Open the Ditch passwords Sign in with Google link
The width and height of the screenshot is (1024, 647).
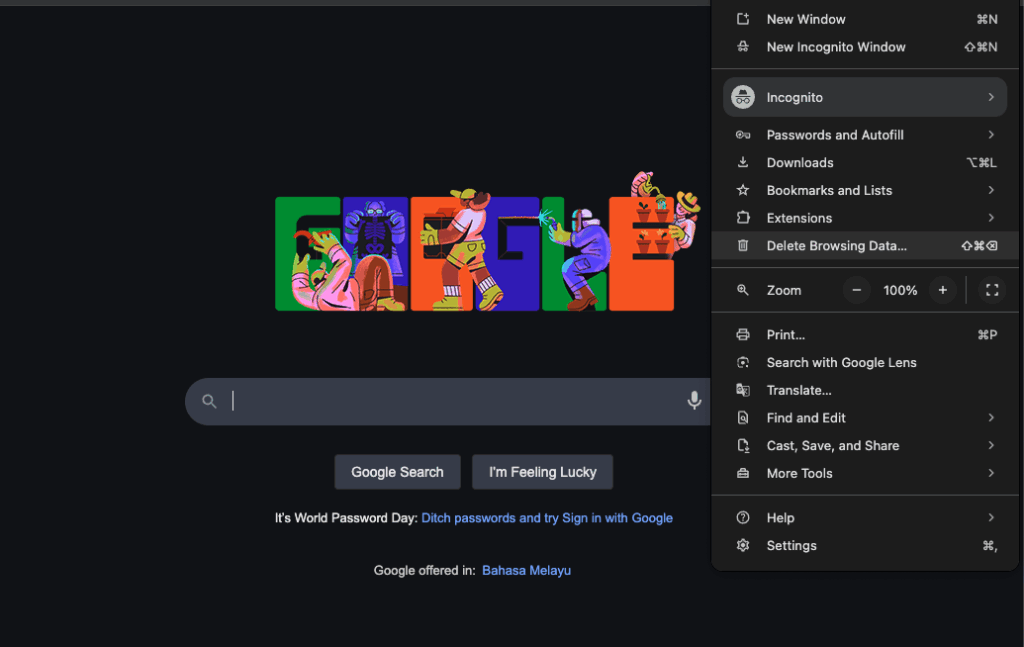coord(547,518)
